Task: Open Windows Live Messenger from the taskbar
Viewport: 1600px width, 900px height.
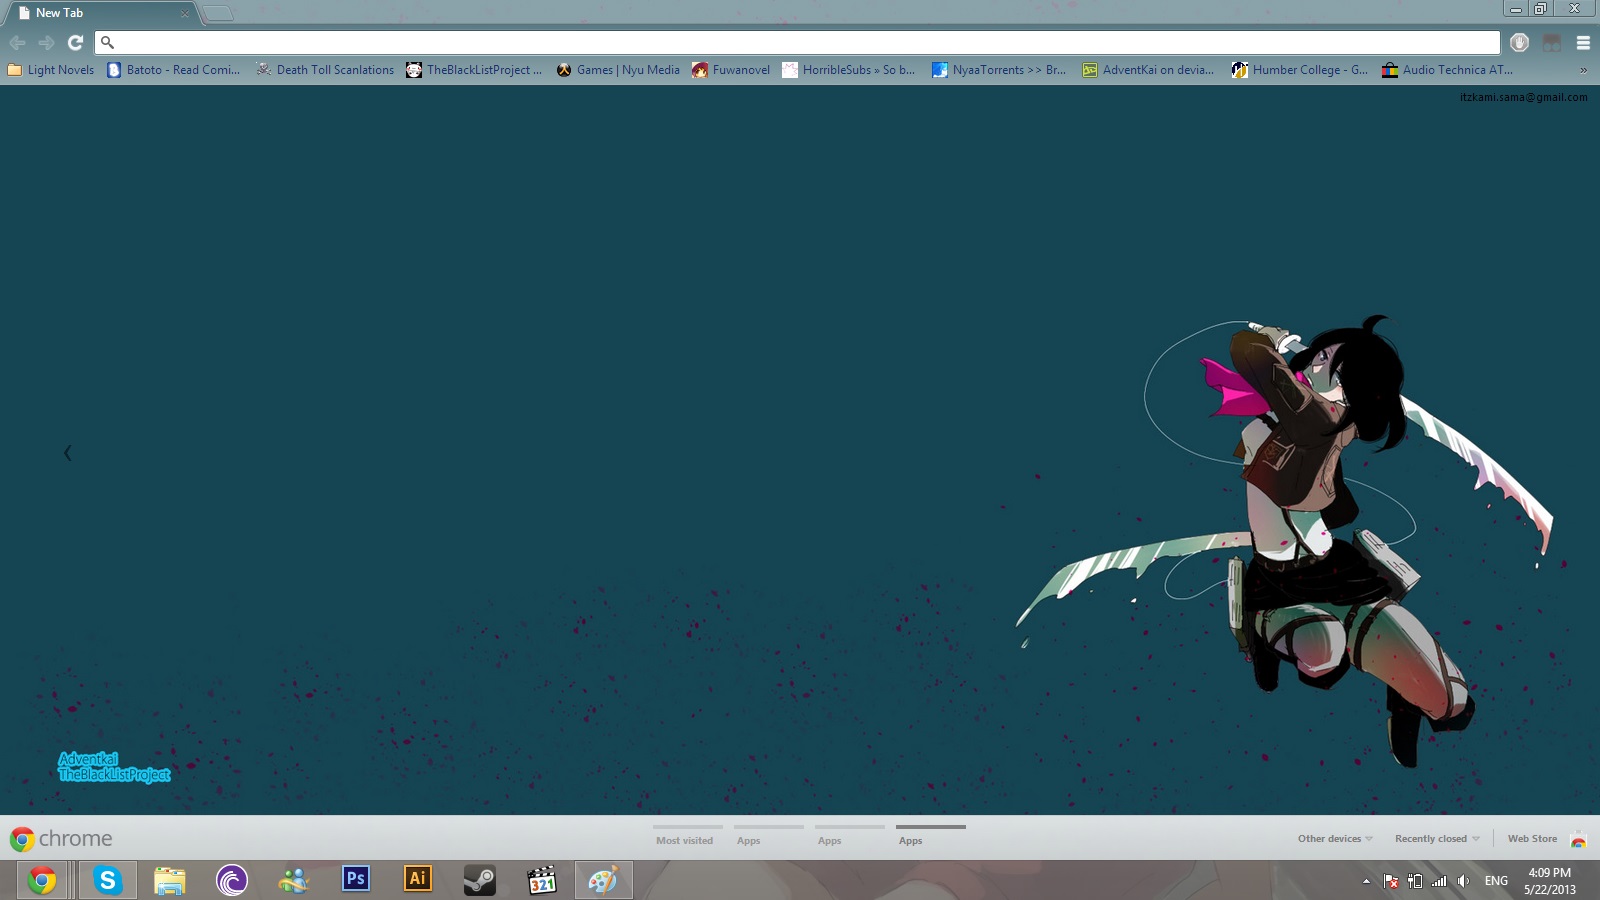Action: 294,880
